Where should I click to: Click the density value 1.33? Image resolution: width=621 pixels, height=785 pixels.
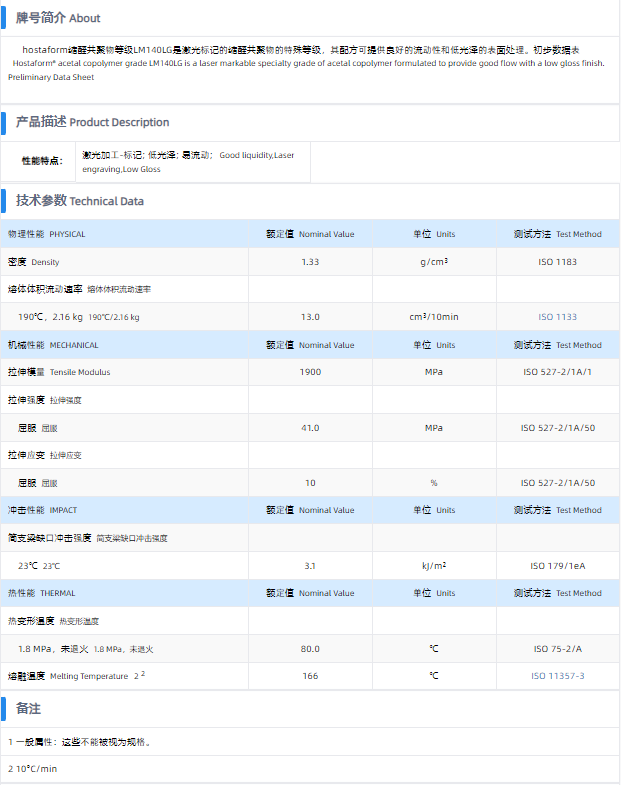pyautogui.click(x=310, y=262)
